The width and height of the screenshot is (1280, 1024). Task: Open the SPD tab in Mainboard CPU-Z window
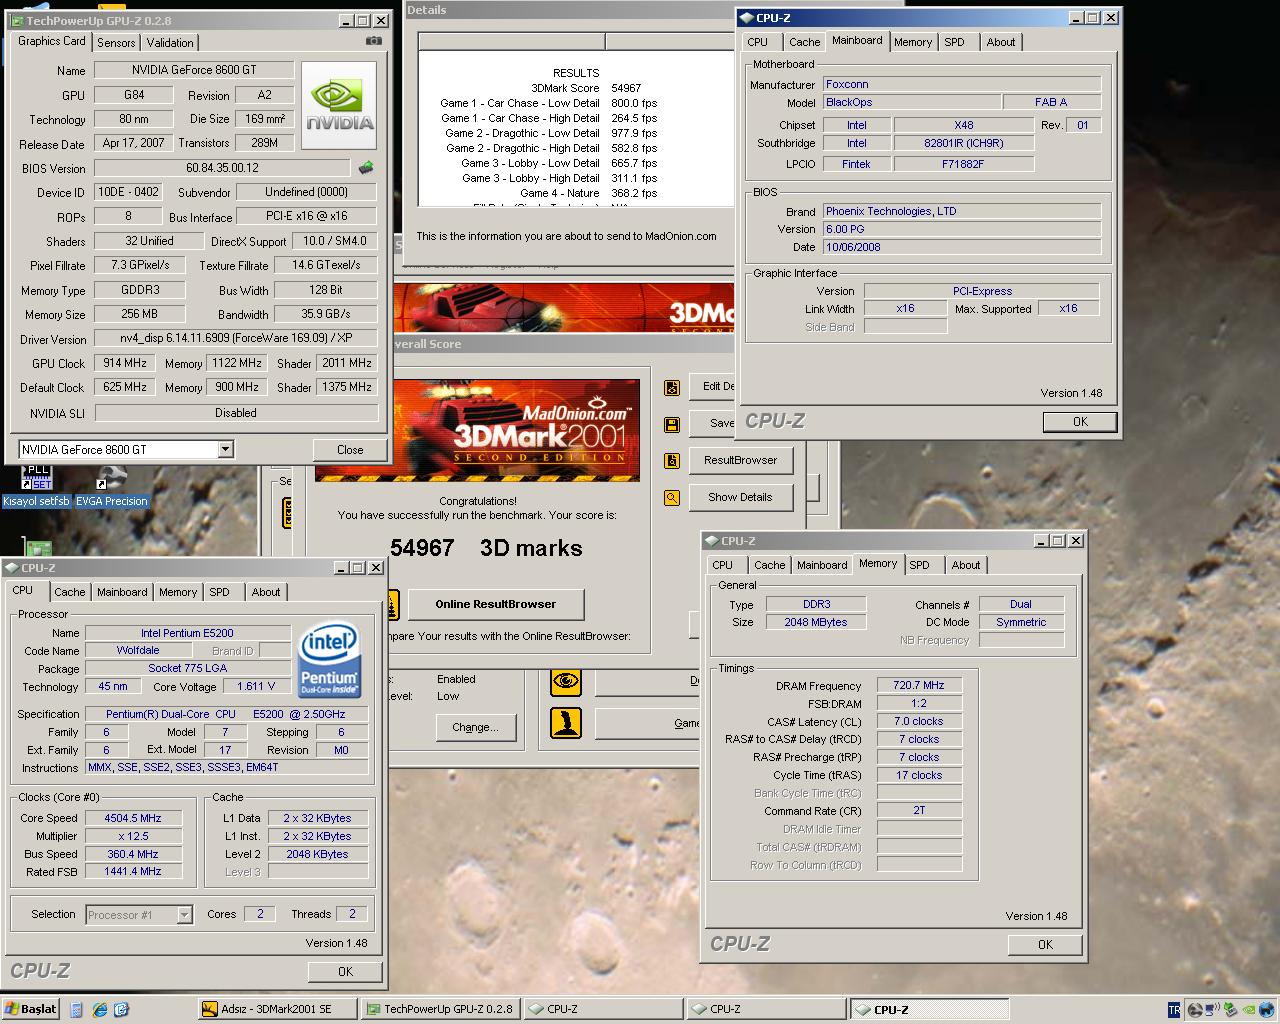click(x=955, y=42)
